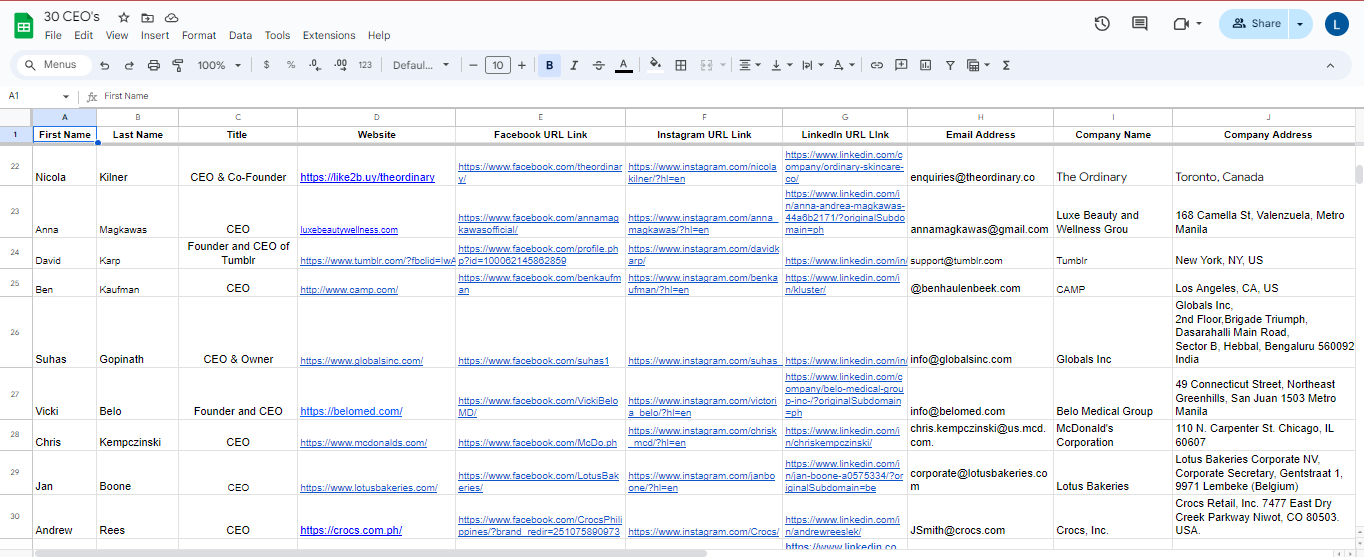Image resolution: width=1364 pixels, height=557 pixels.
Task: Open the Google Sheets home icon
Action: coord(23,26)
